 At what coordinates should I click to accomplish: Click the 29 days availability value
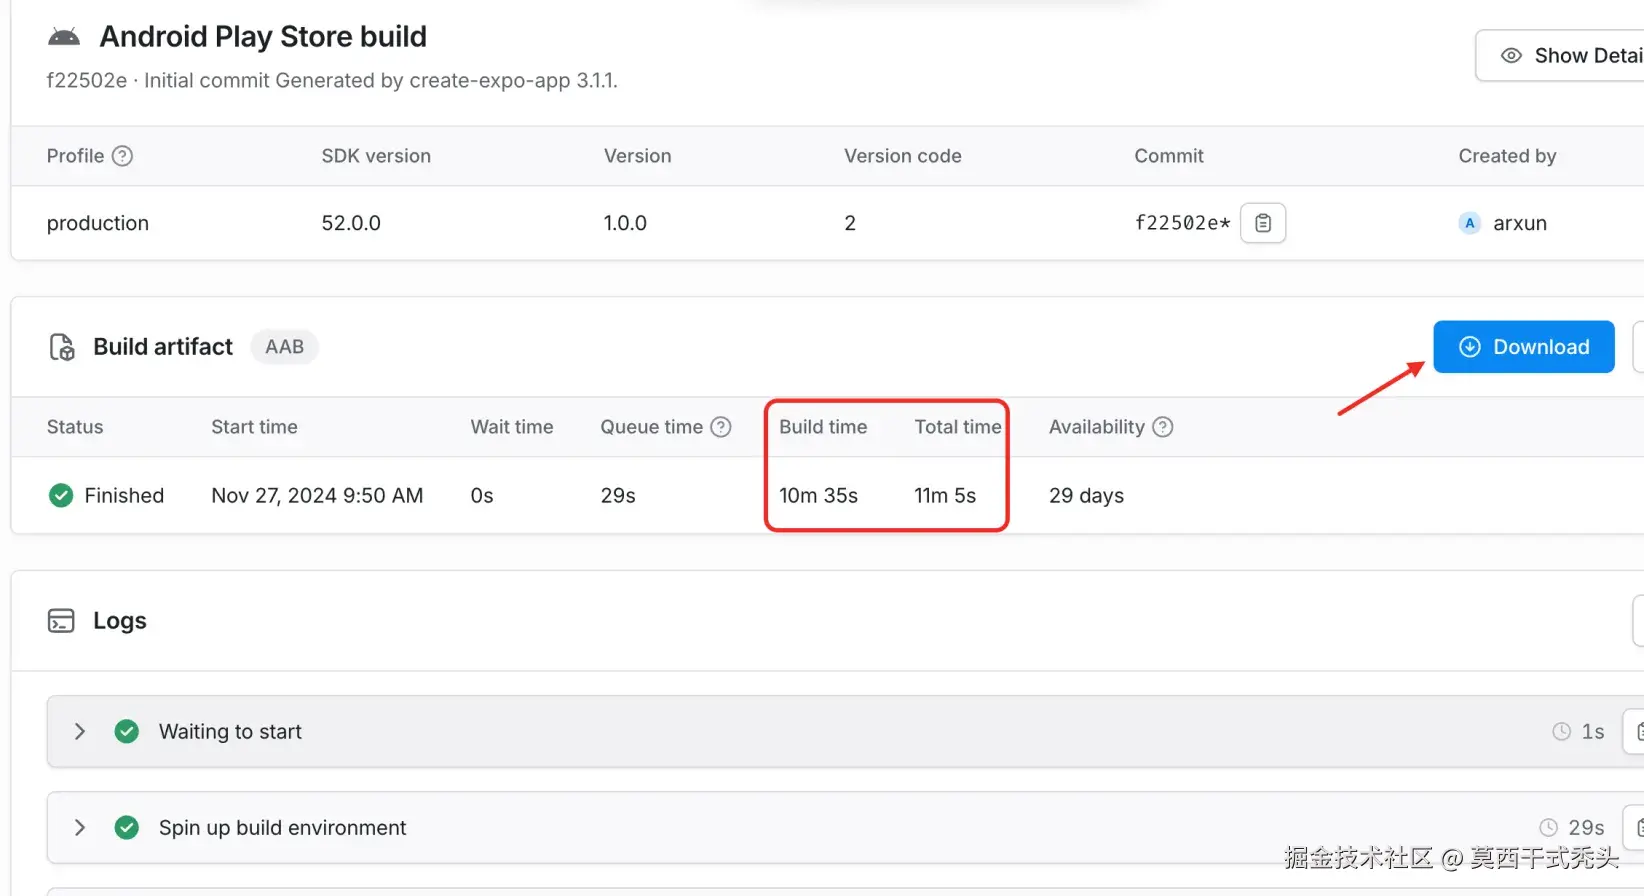click(x=1086, y=496)
